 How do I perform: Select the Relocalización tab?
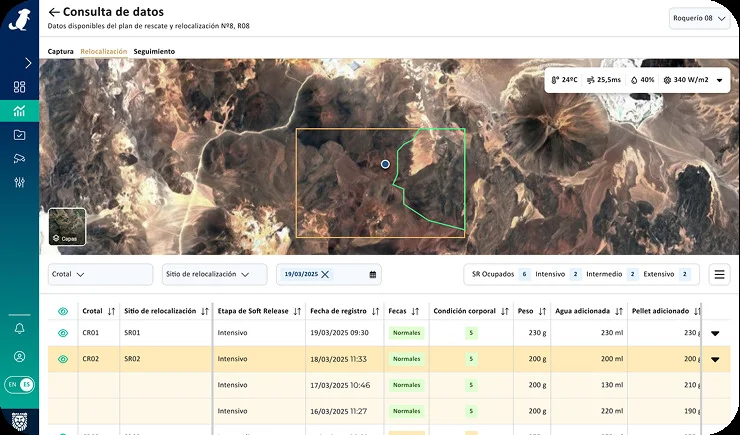(x=103, y=51)
